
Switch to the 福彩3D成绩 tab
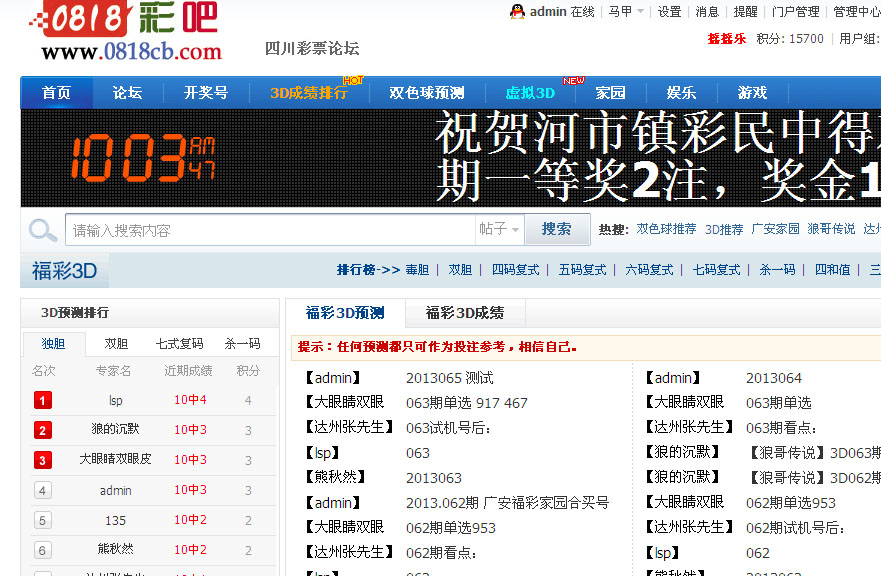[x=465, y=313]
